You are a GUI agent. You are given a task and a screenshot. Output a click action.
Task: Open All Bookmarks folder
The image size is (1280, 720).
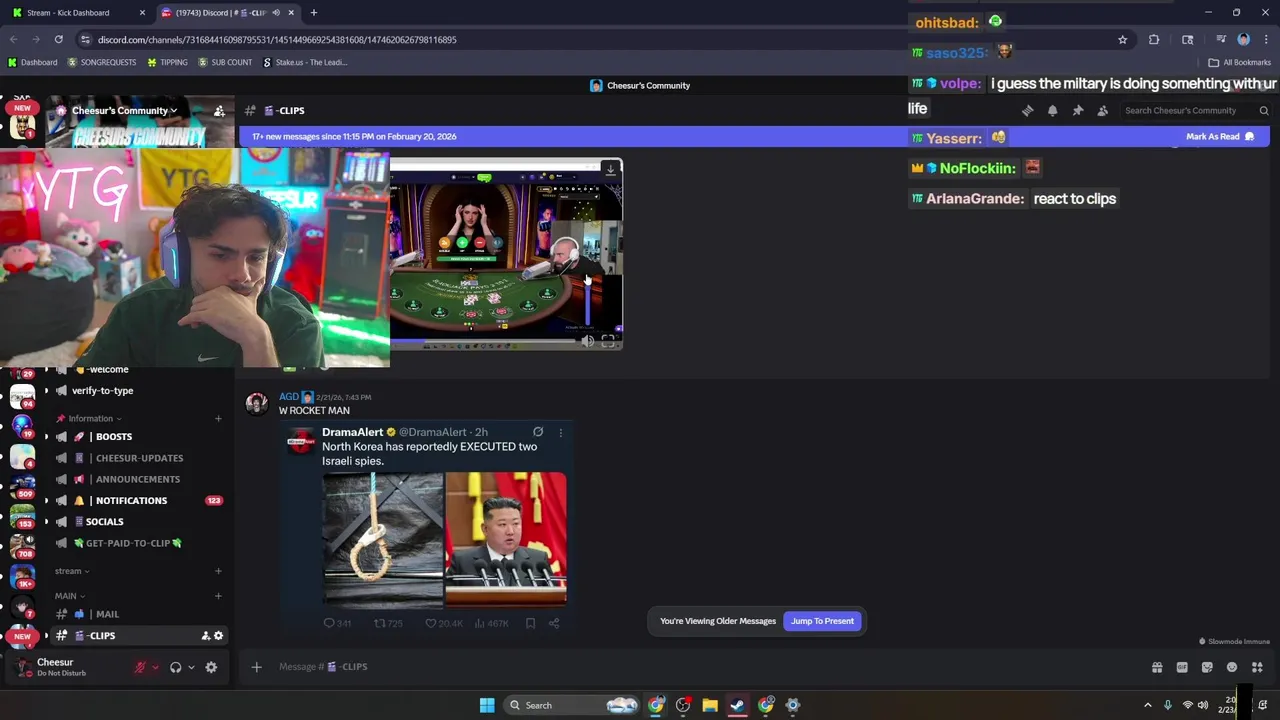(1240, 62)
